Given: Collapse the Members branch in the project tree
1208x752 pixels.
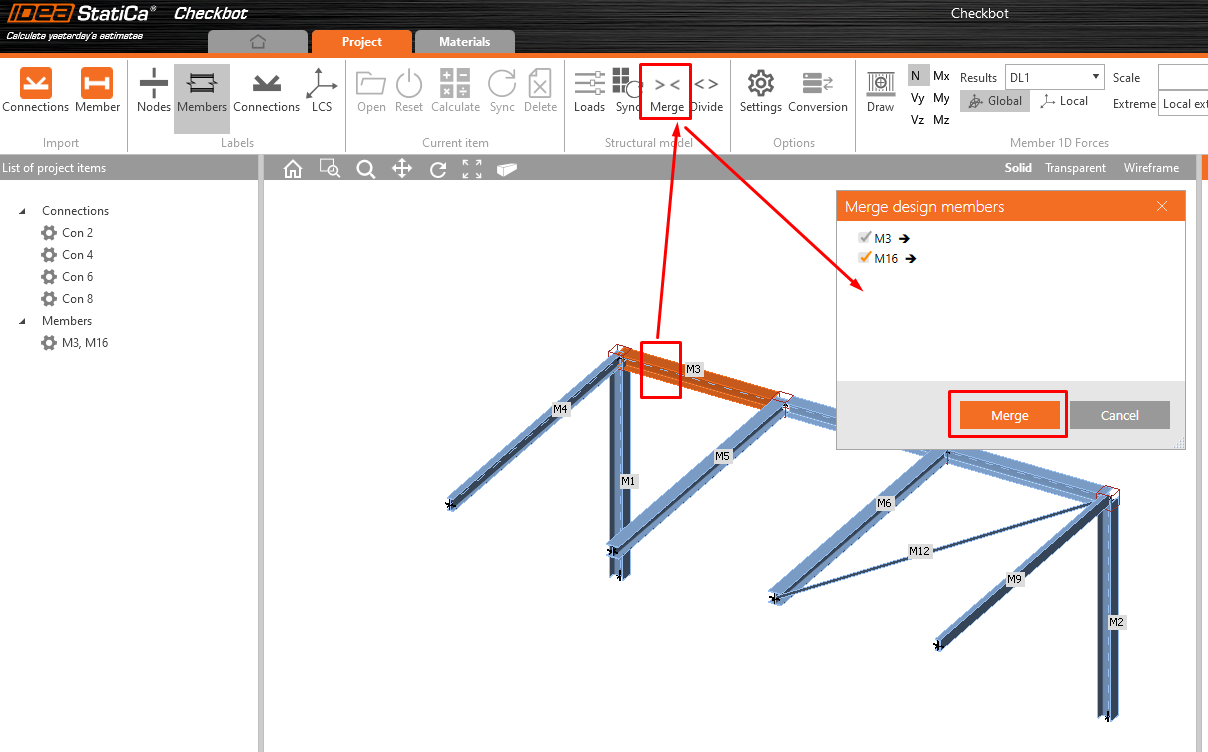Looking at the screenshot, I should 23,320.
